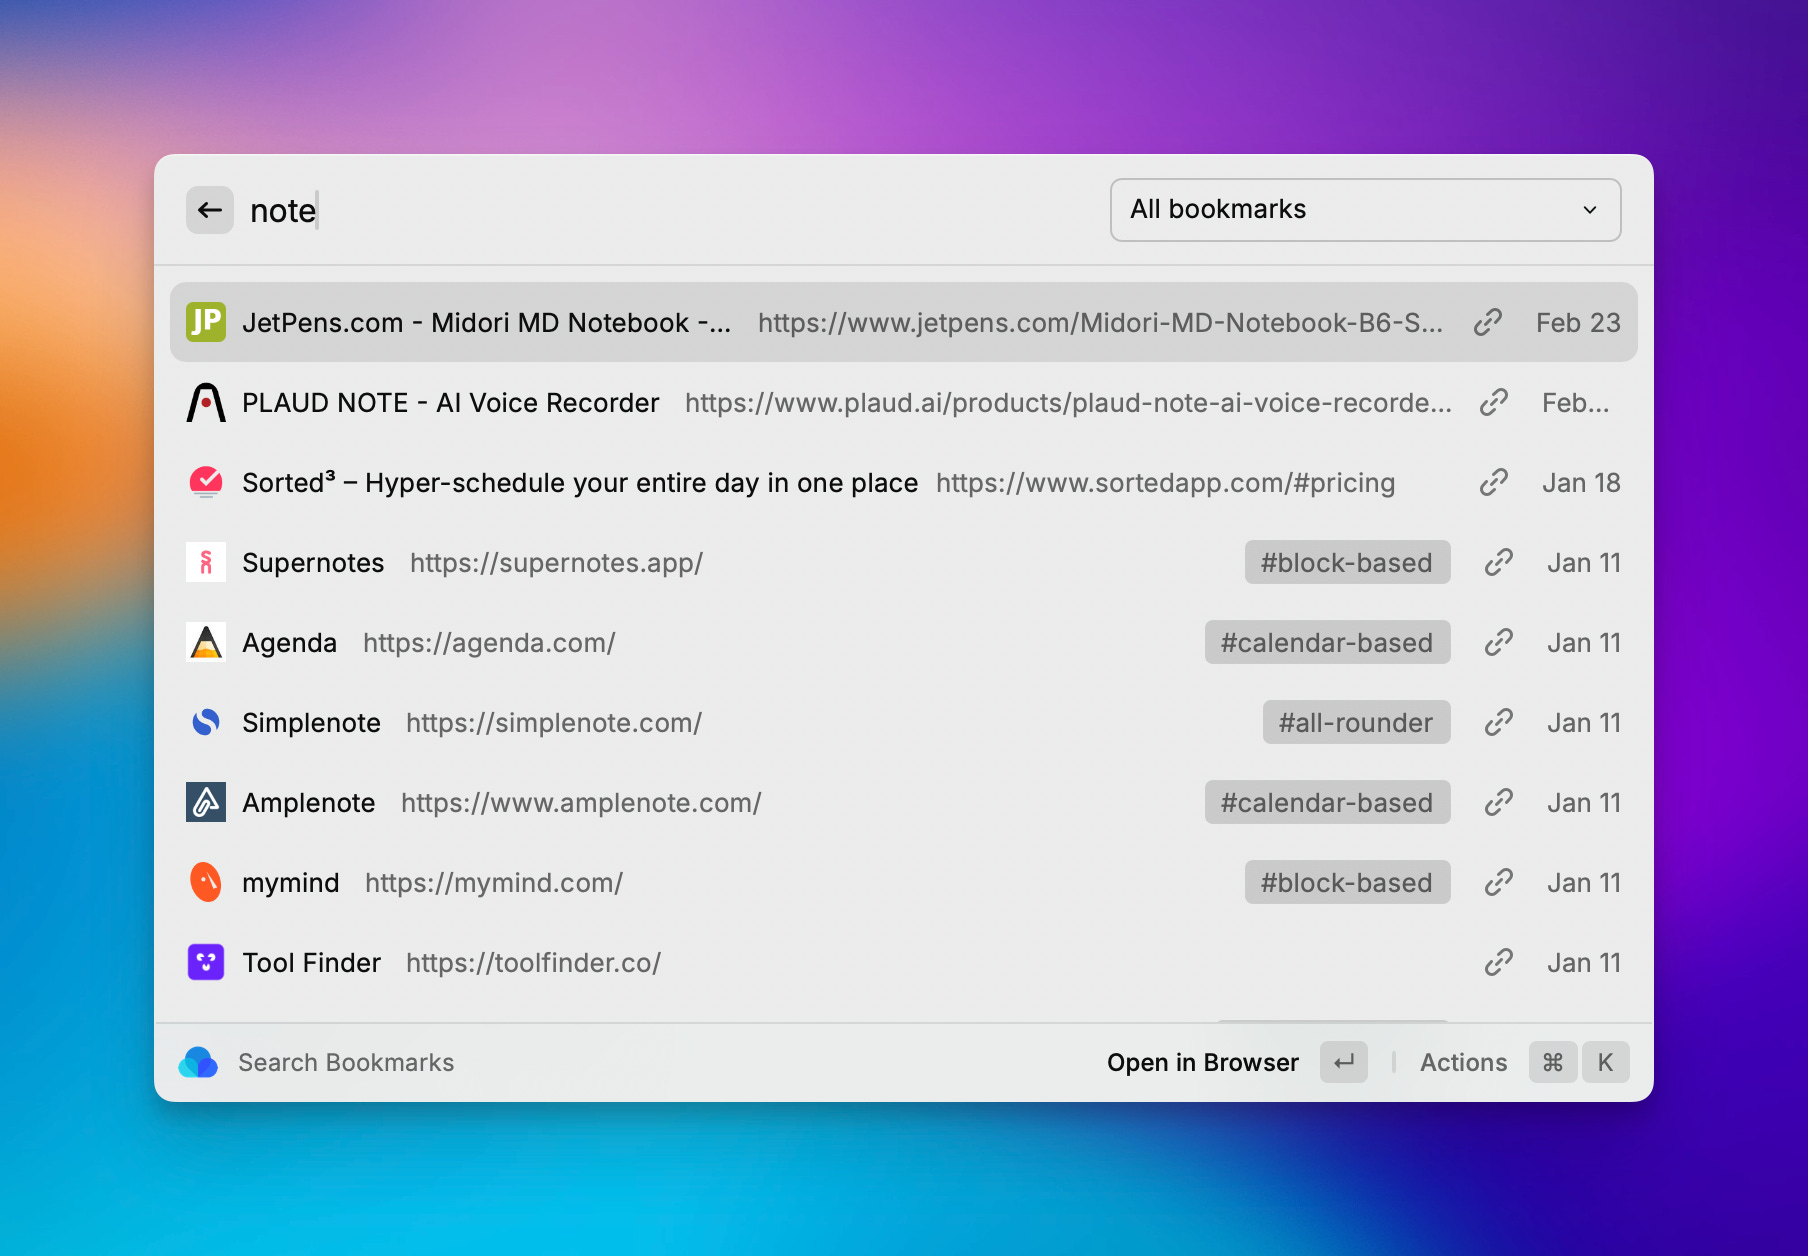Image resolution: width=1808 pixels, height=1256 pixels.
Task: Select 'PLAUD NOTE - AI Voice Recorder' title
Action: (x=451, y=402)
